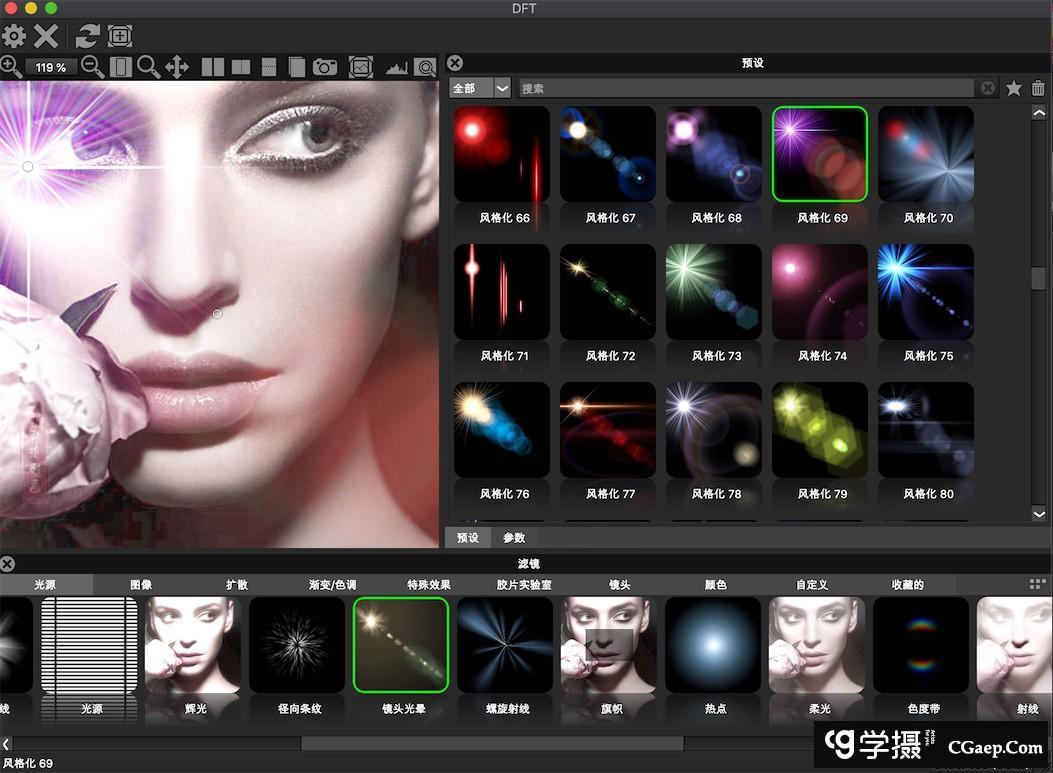Toggle favorite with the star icon

pos(1014,88)
